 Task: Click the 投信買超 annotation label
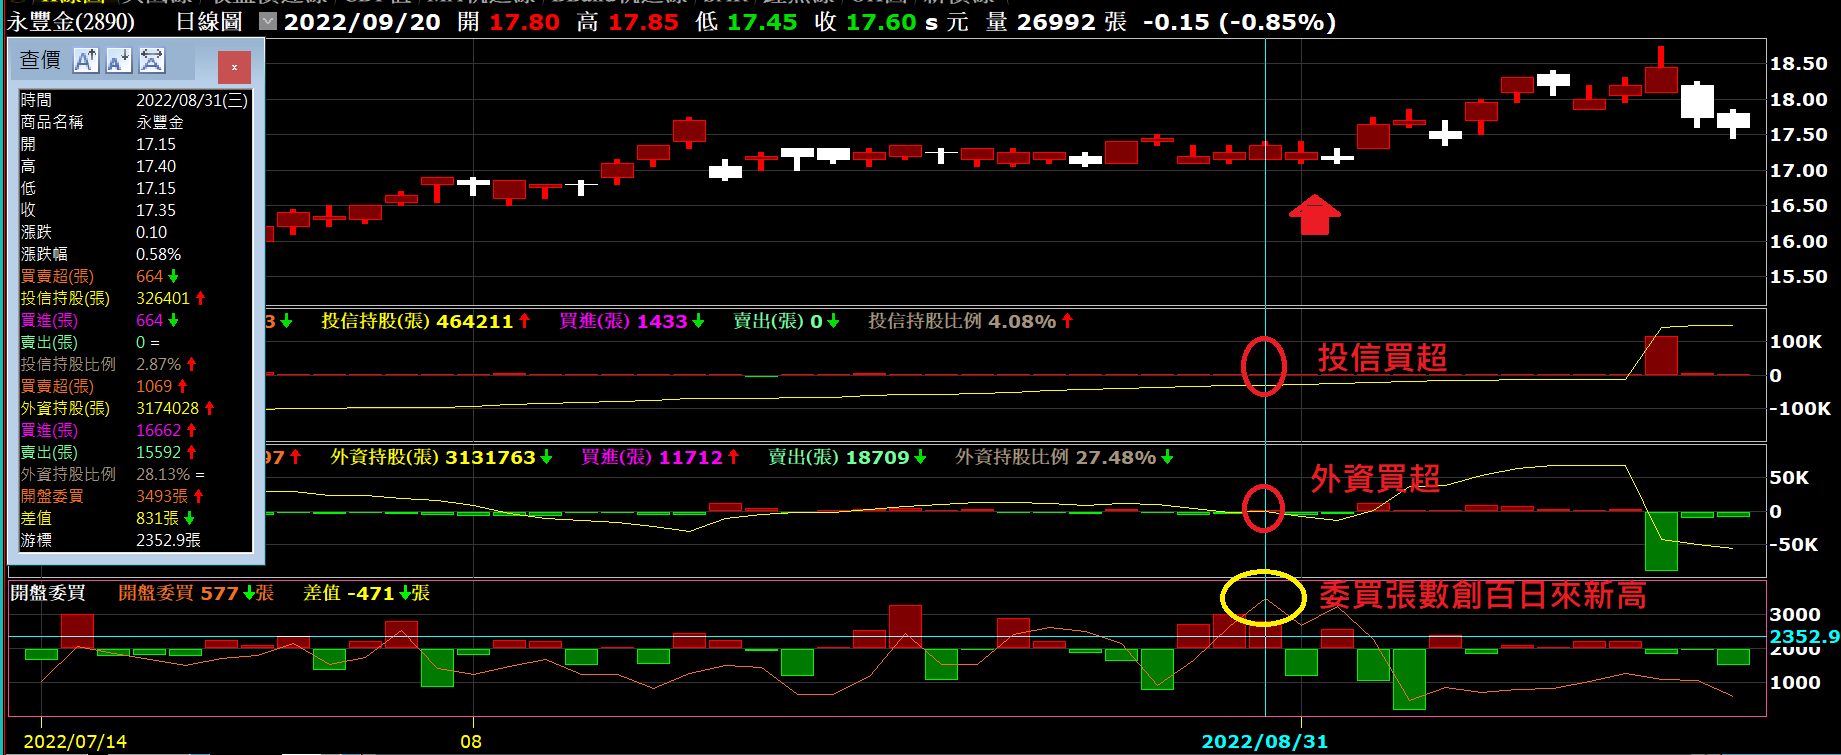point(1382,358)
